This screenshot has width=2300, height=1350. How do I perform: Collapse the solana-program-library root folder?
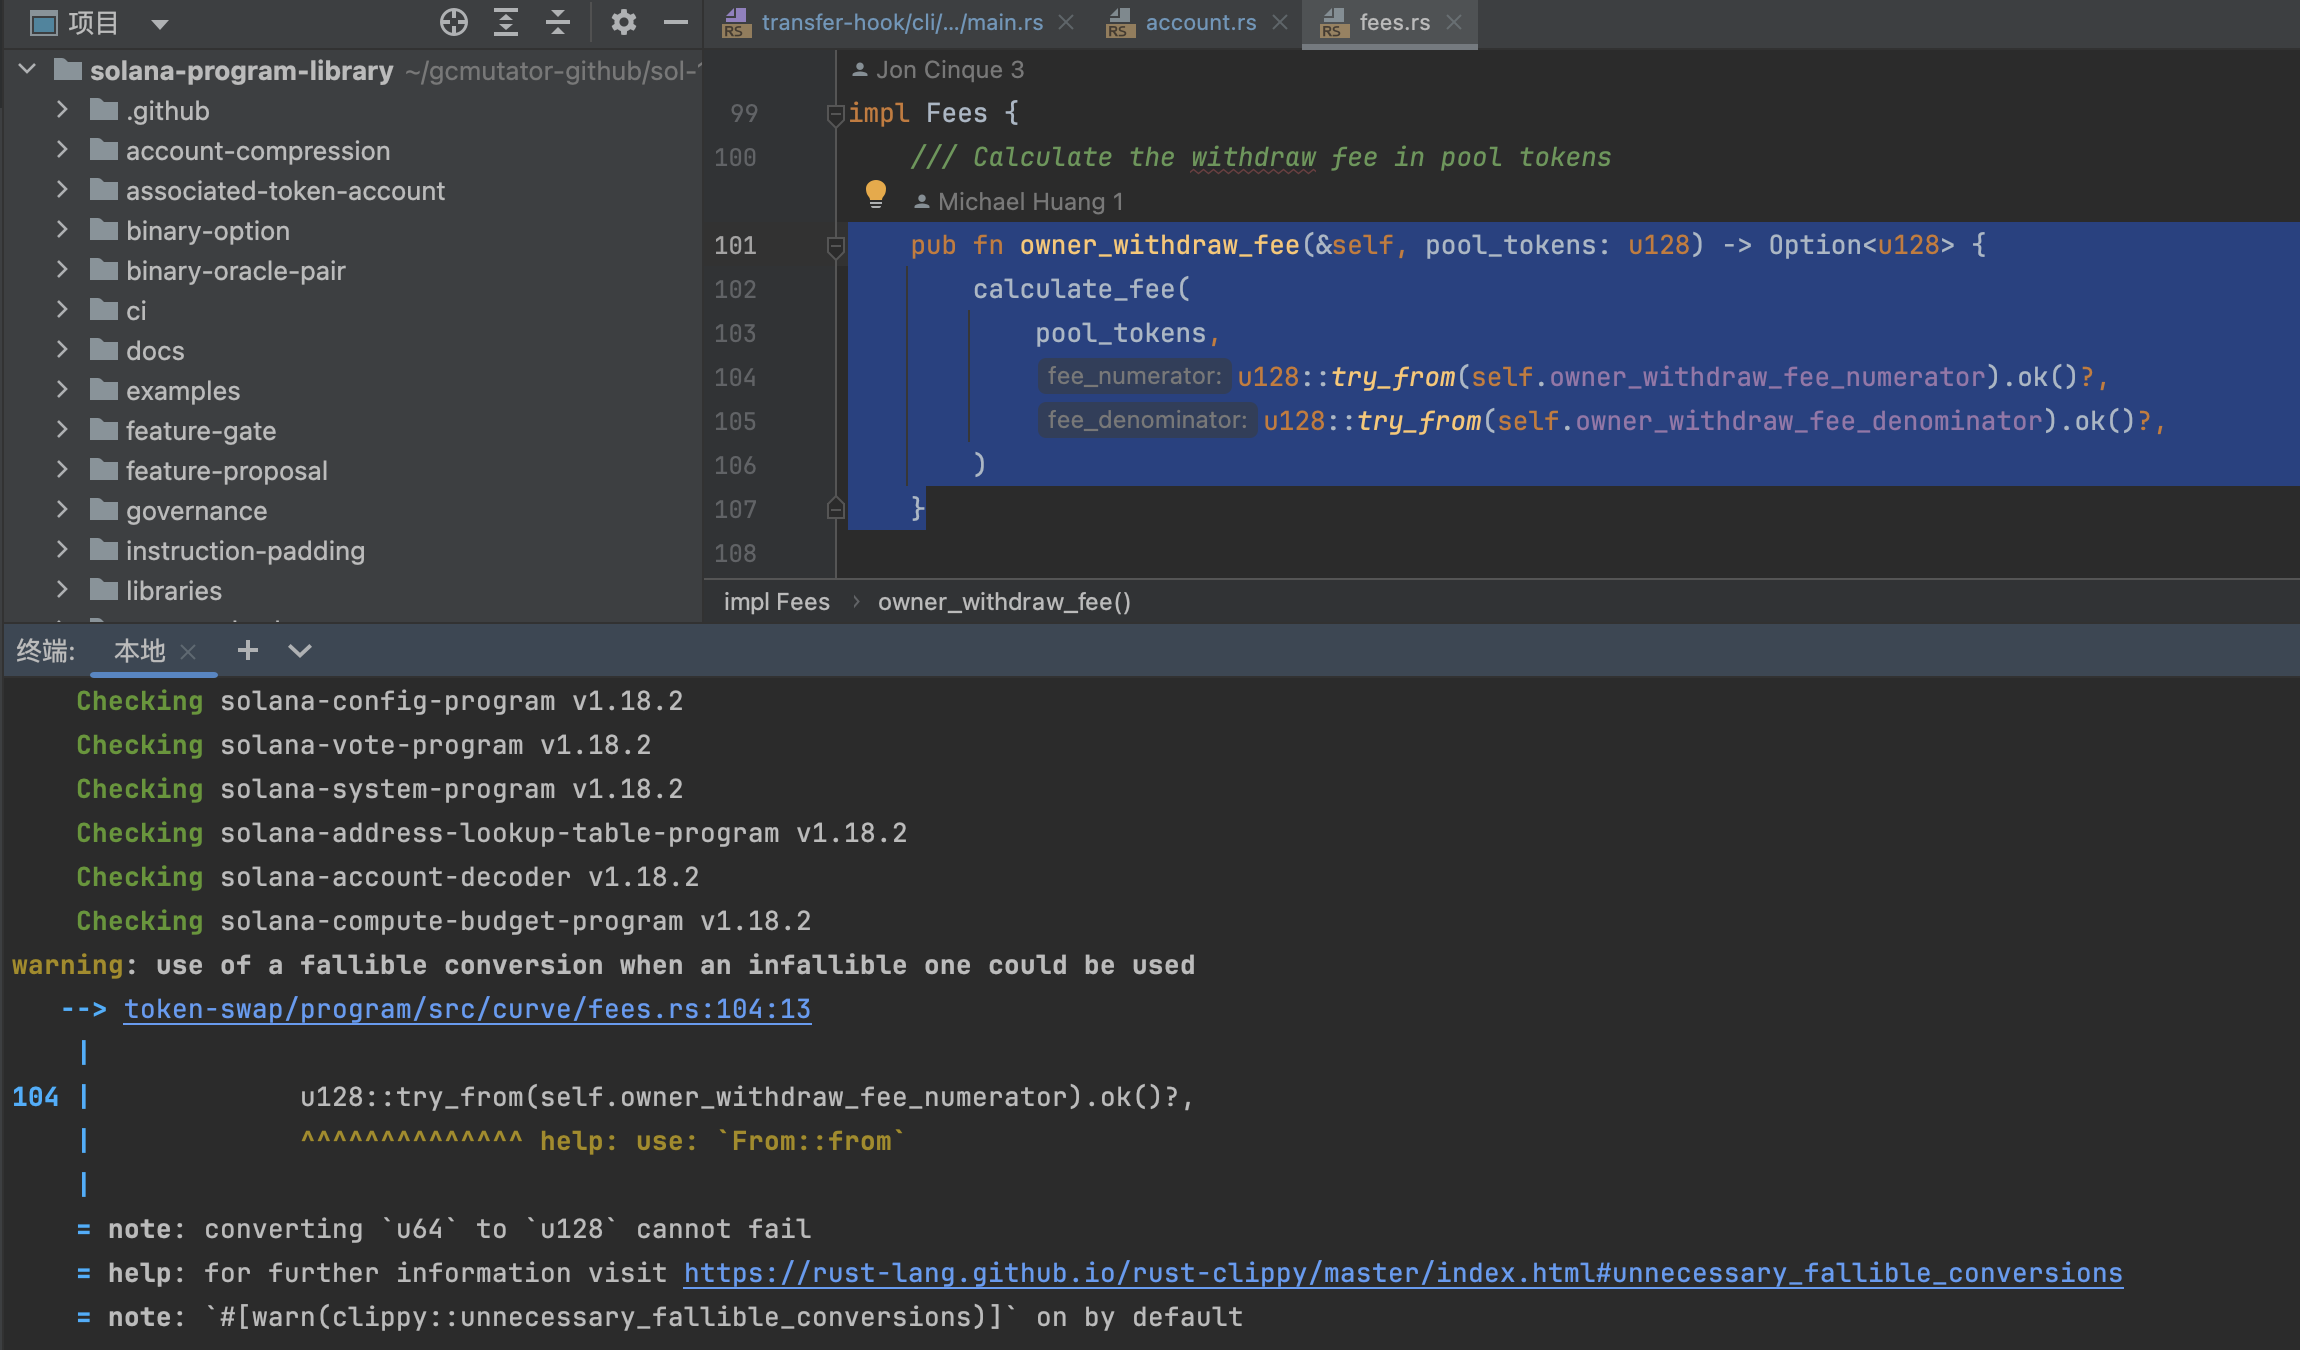click(x=28, y=70)
